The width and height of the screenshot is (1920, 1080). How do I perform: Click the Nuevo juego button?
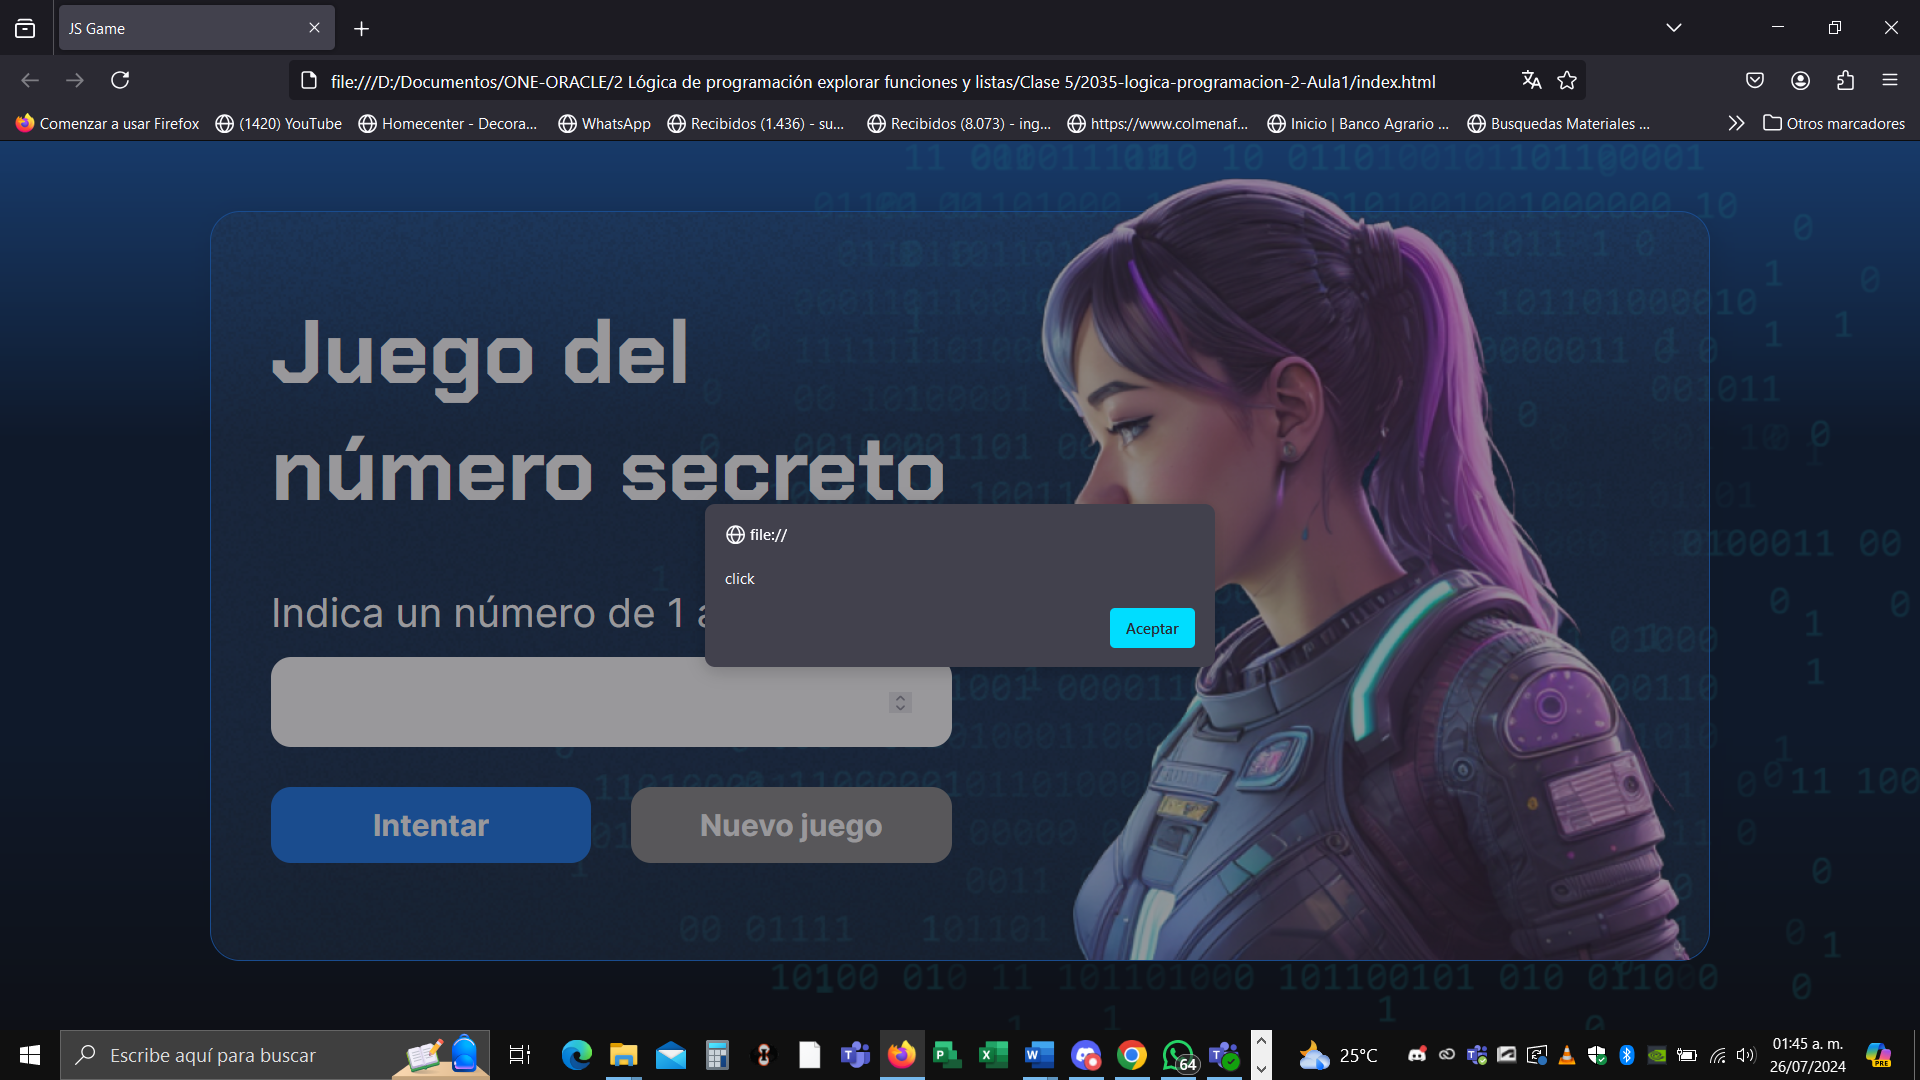791,824
